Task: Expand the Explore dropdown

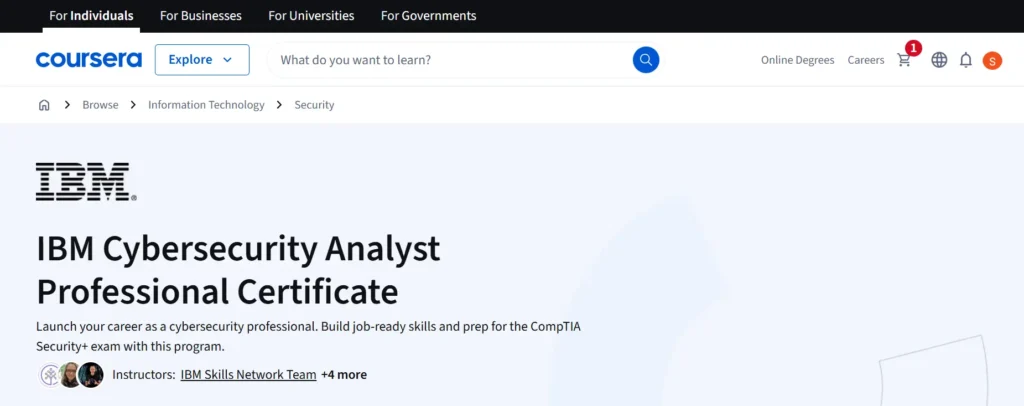Action: [x=202, y=60]
